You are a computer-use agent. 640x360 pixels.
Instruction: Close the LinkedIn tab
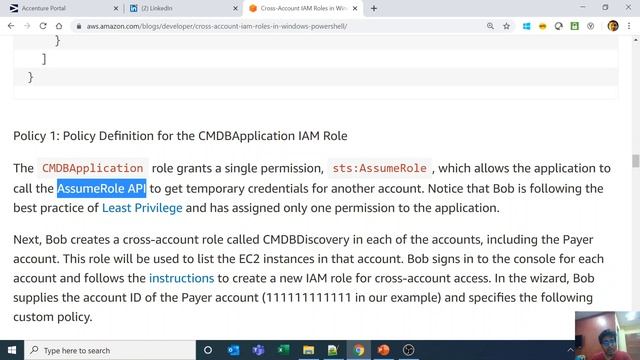tap(235, 8)
